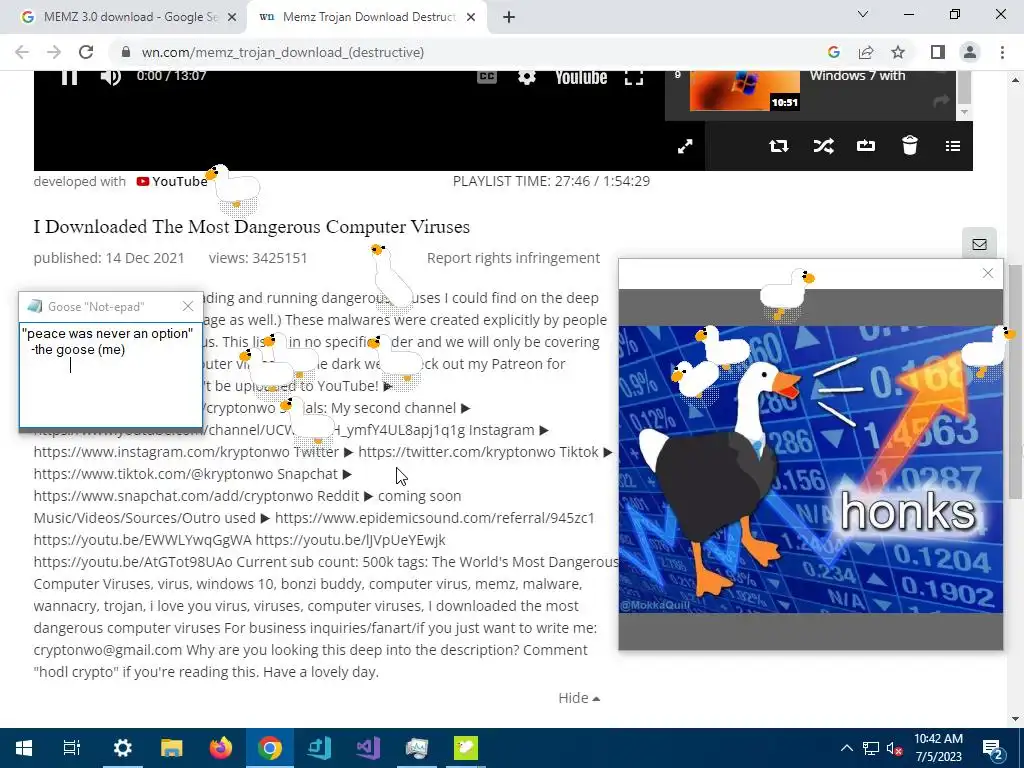This screenshot has height=768, width=1024.
Task: Click the page vertical scrollbar thumb
Action: click(1015, 382)
